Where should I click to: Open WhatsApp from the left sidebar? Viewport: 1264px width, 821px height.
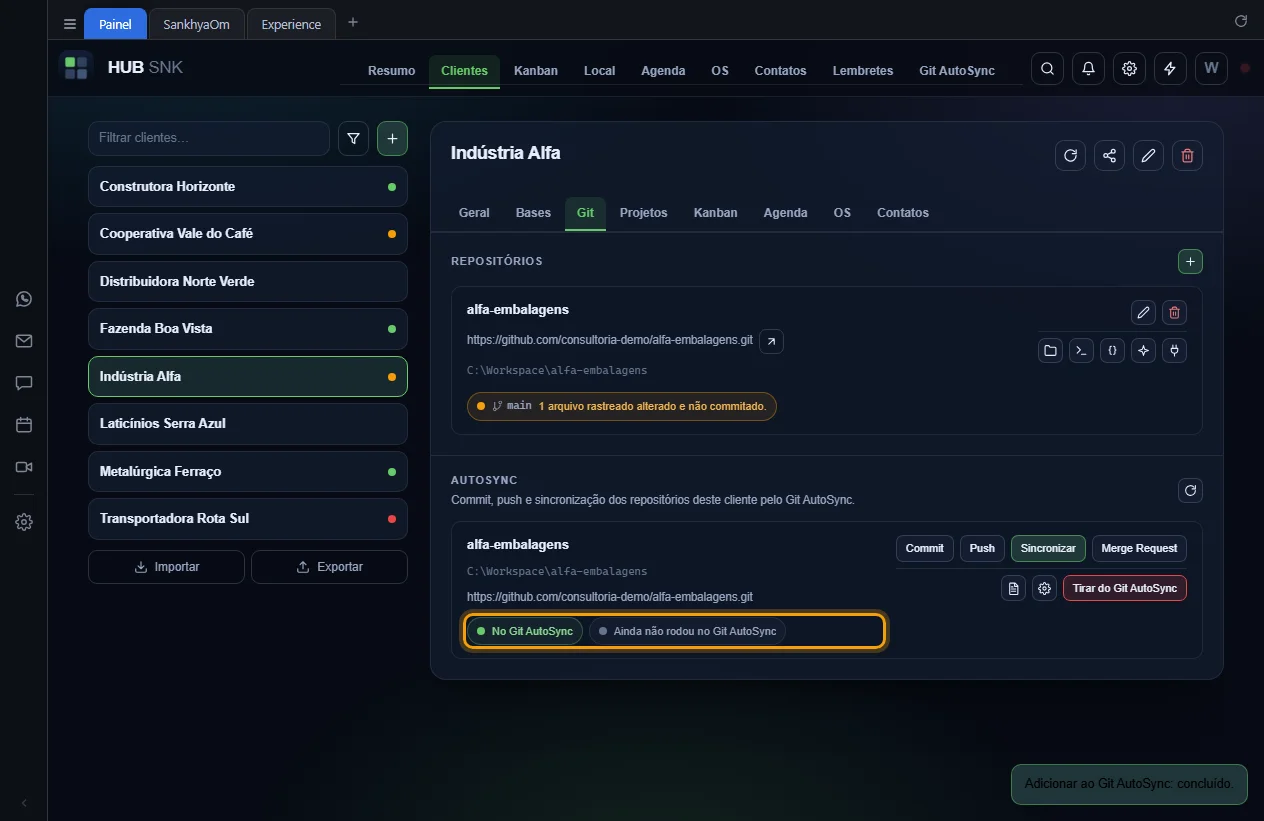pos(24,299)
